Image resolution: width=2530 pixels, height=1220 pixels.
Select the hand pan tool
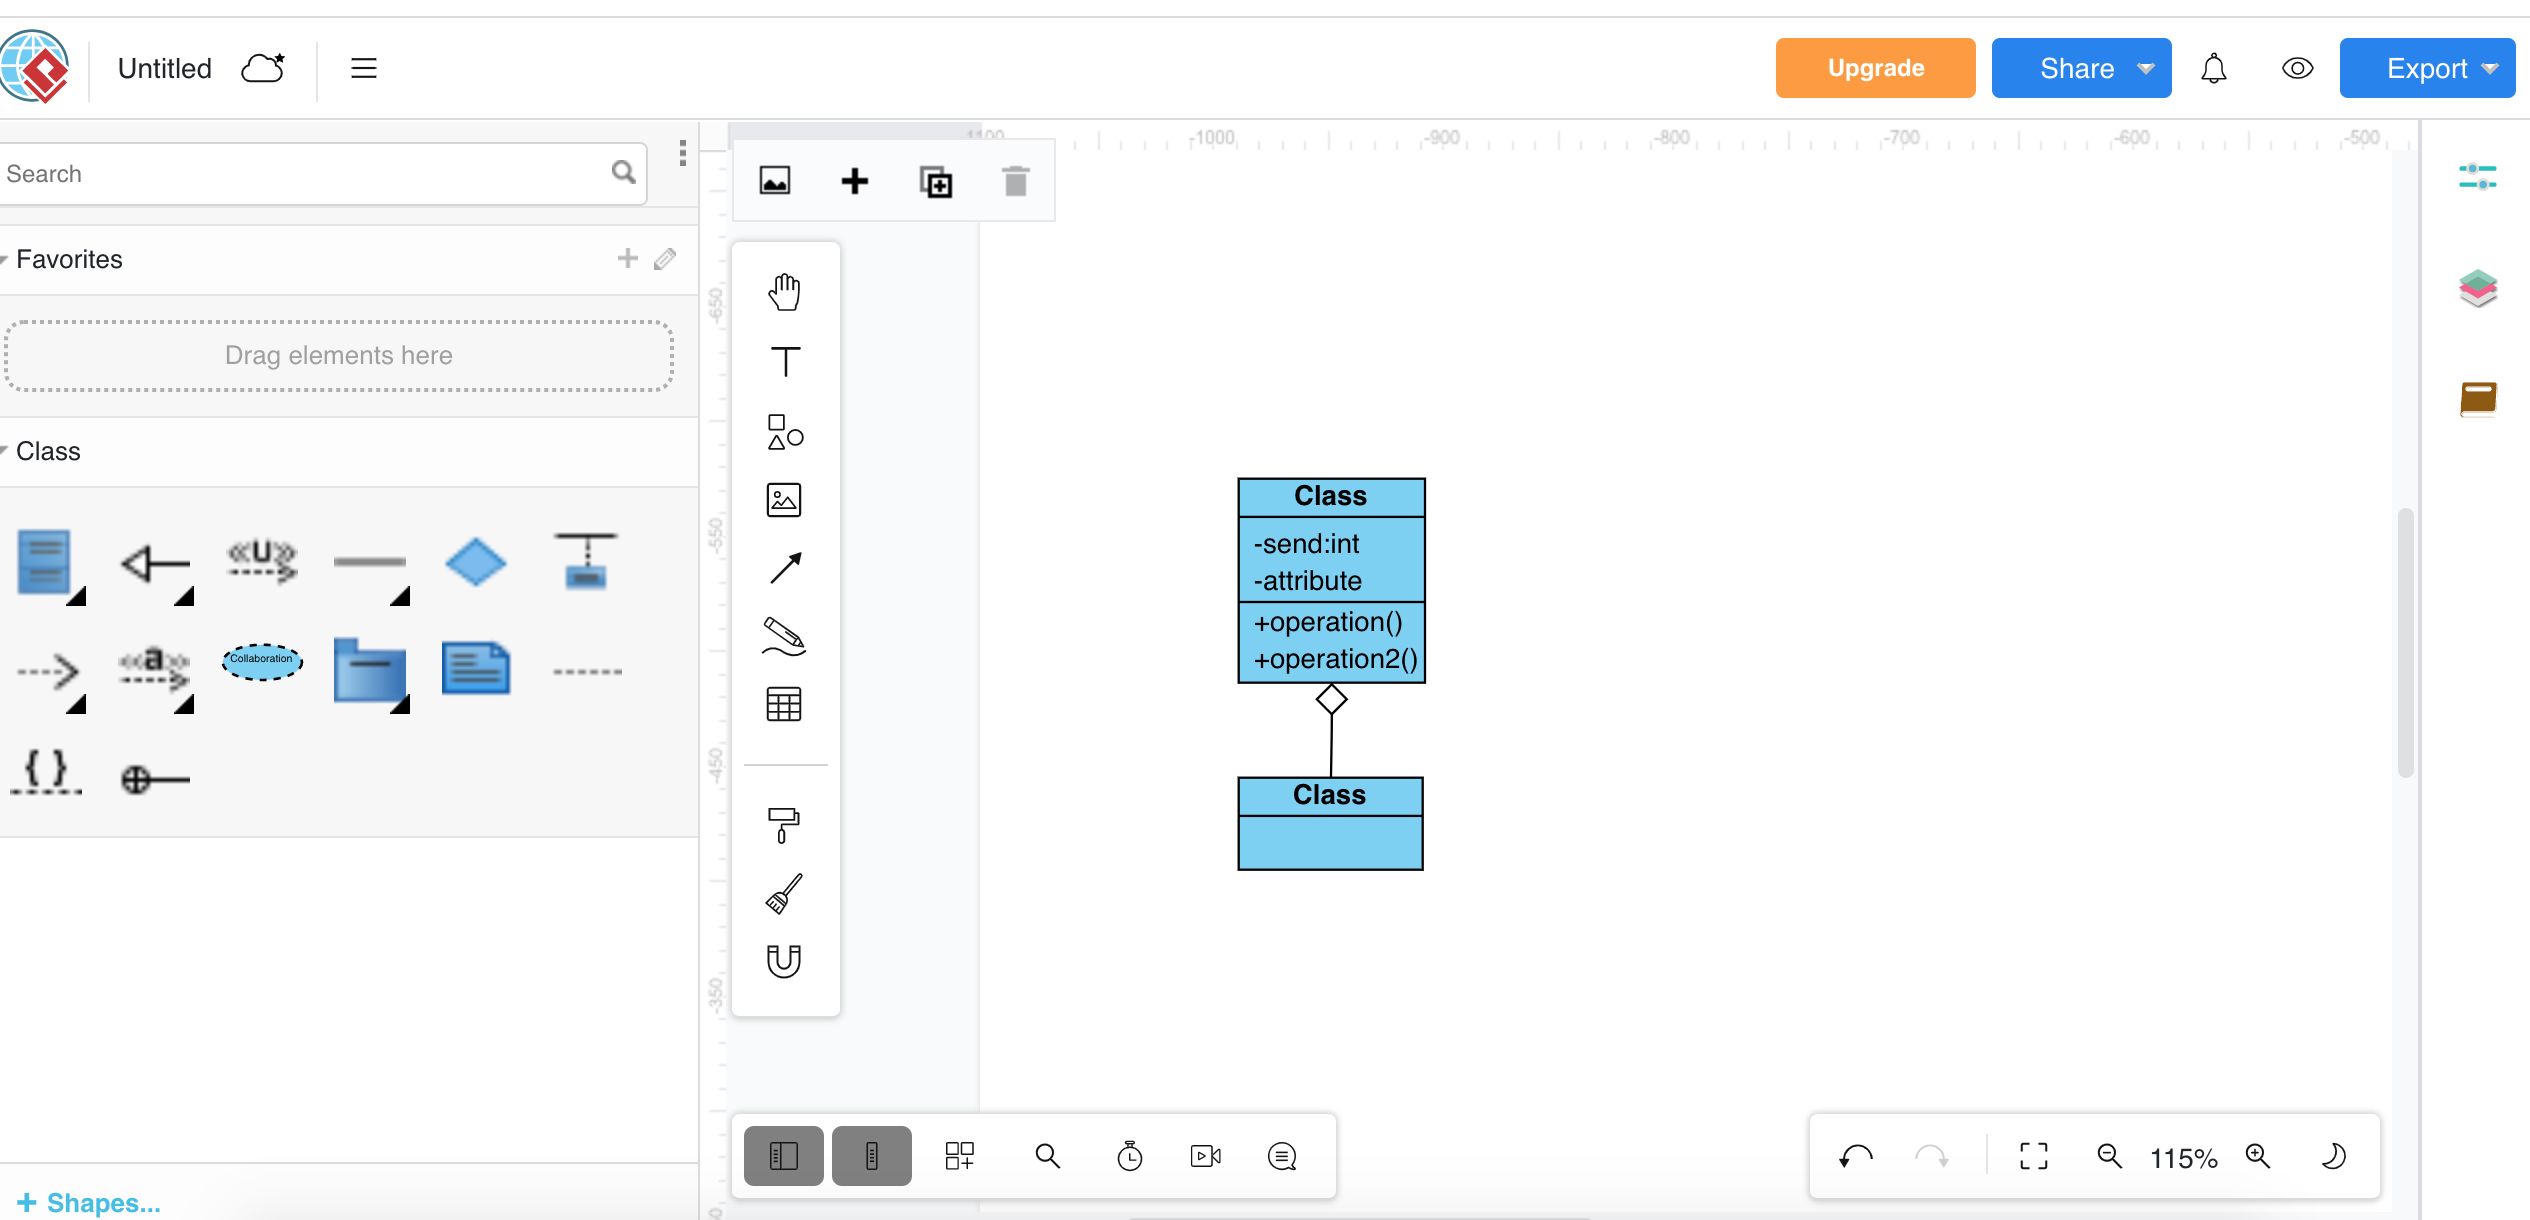click(785, 292)
